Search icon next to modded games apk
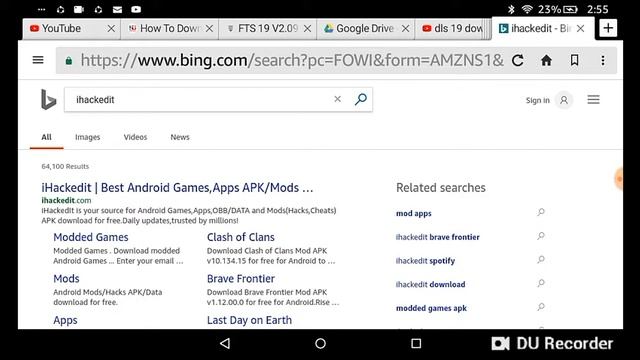Screen dimensions: 640x360 [541, 307]
